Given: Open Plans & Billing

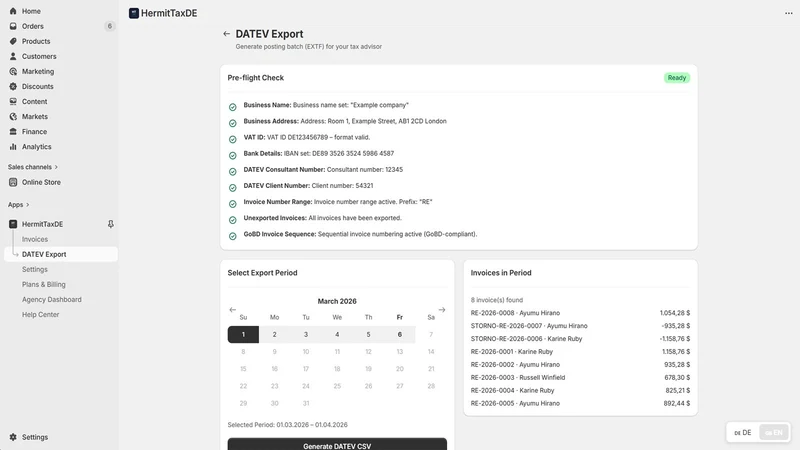Looking at the screenshot, I should [x=44, y=284].
